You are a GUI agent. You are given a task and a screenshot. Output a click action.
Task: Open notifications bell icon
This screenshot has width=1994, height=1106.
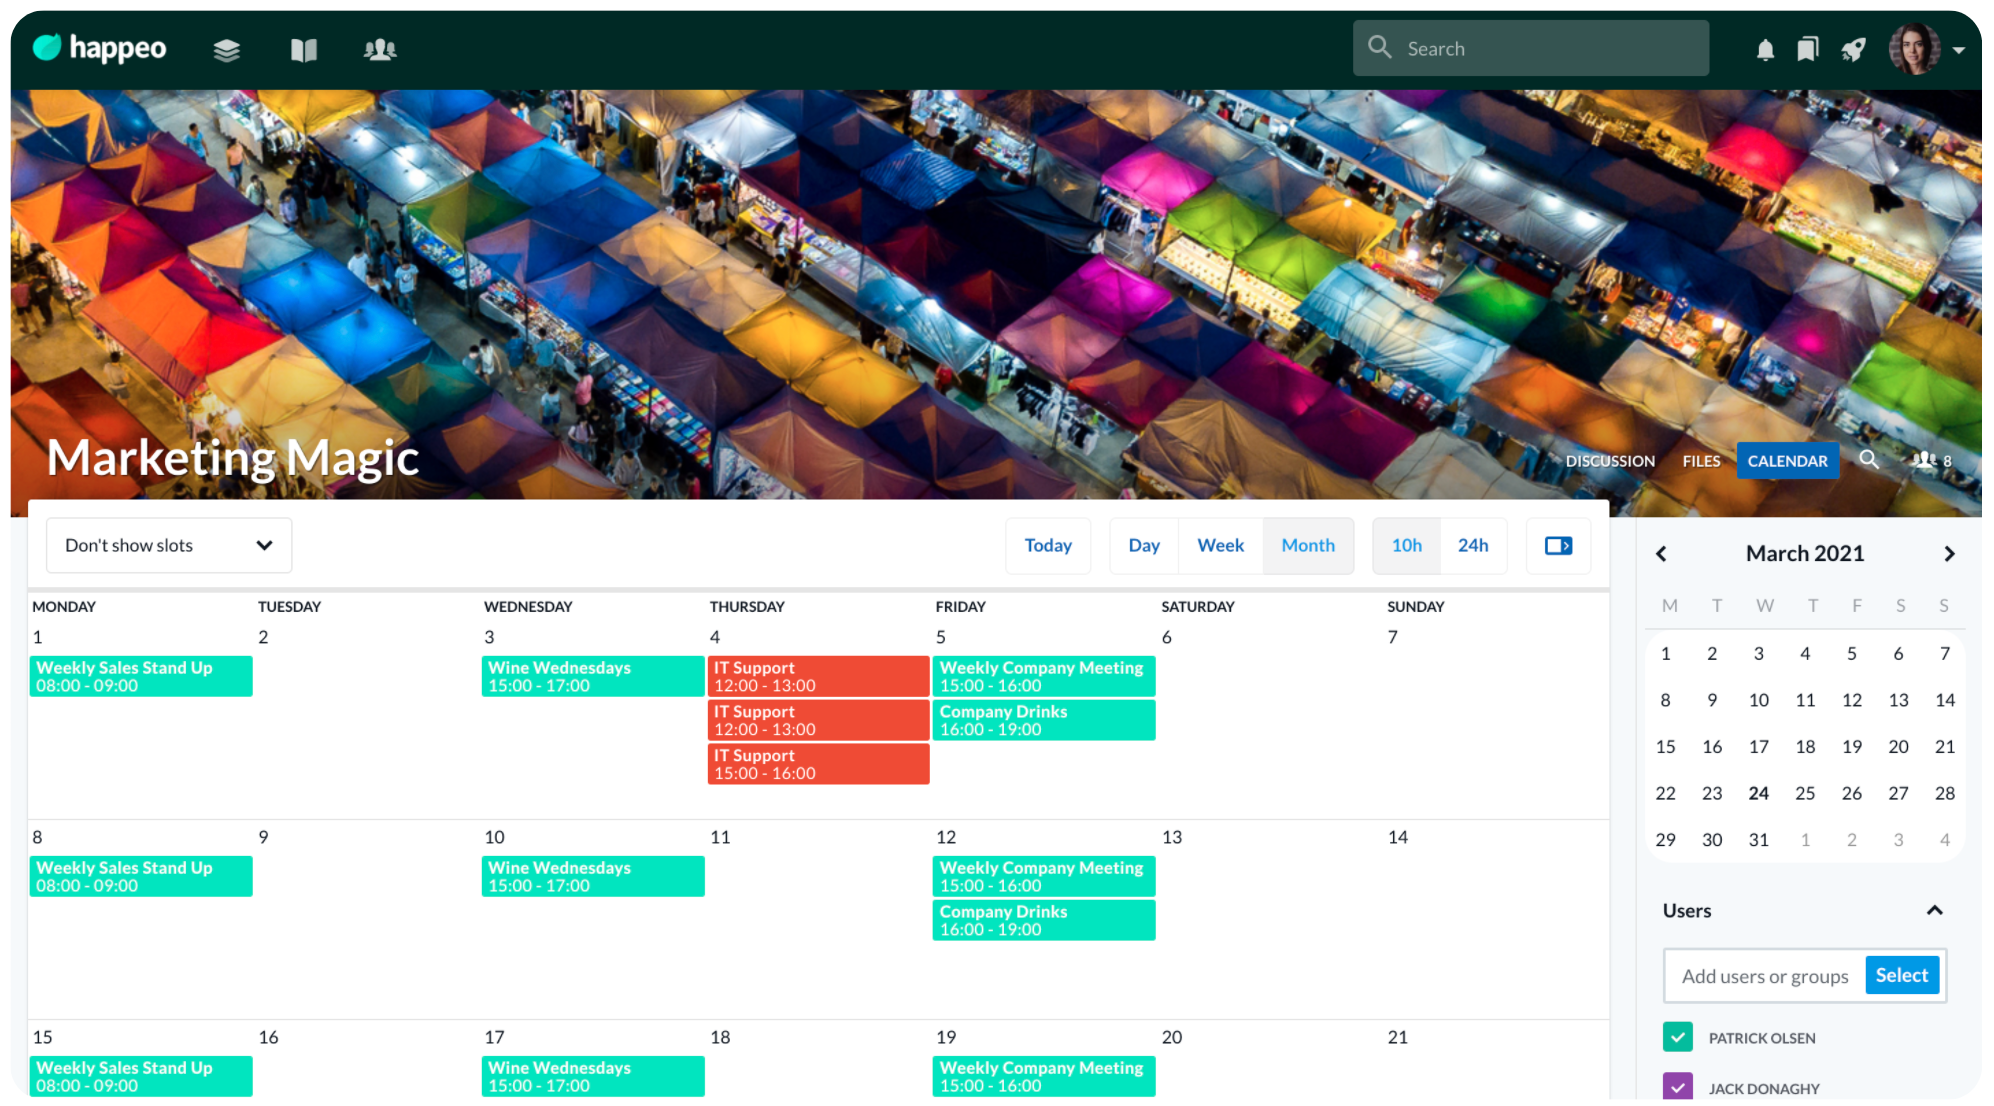coord(1765,49)
